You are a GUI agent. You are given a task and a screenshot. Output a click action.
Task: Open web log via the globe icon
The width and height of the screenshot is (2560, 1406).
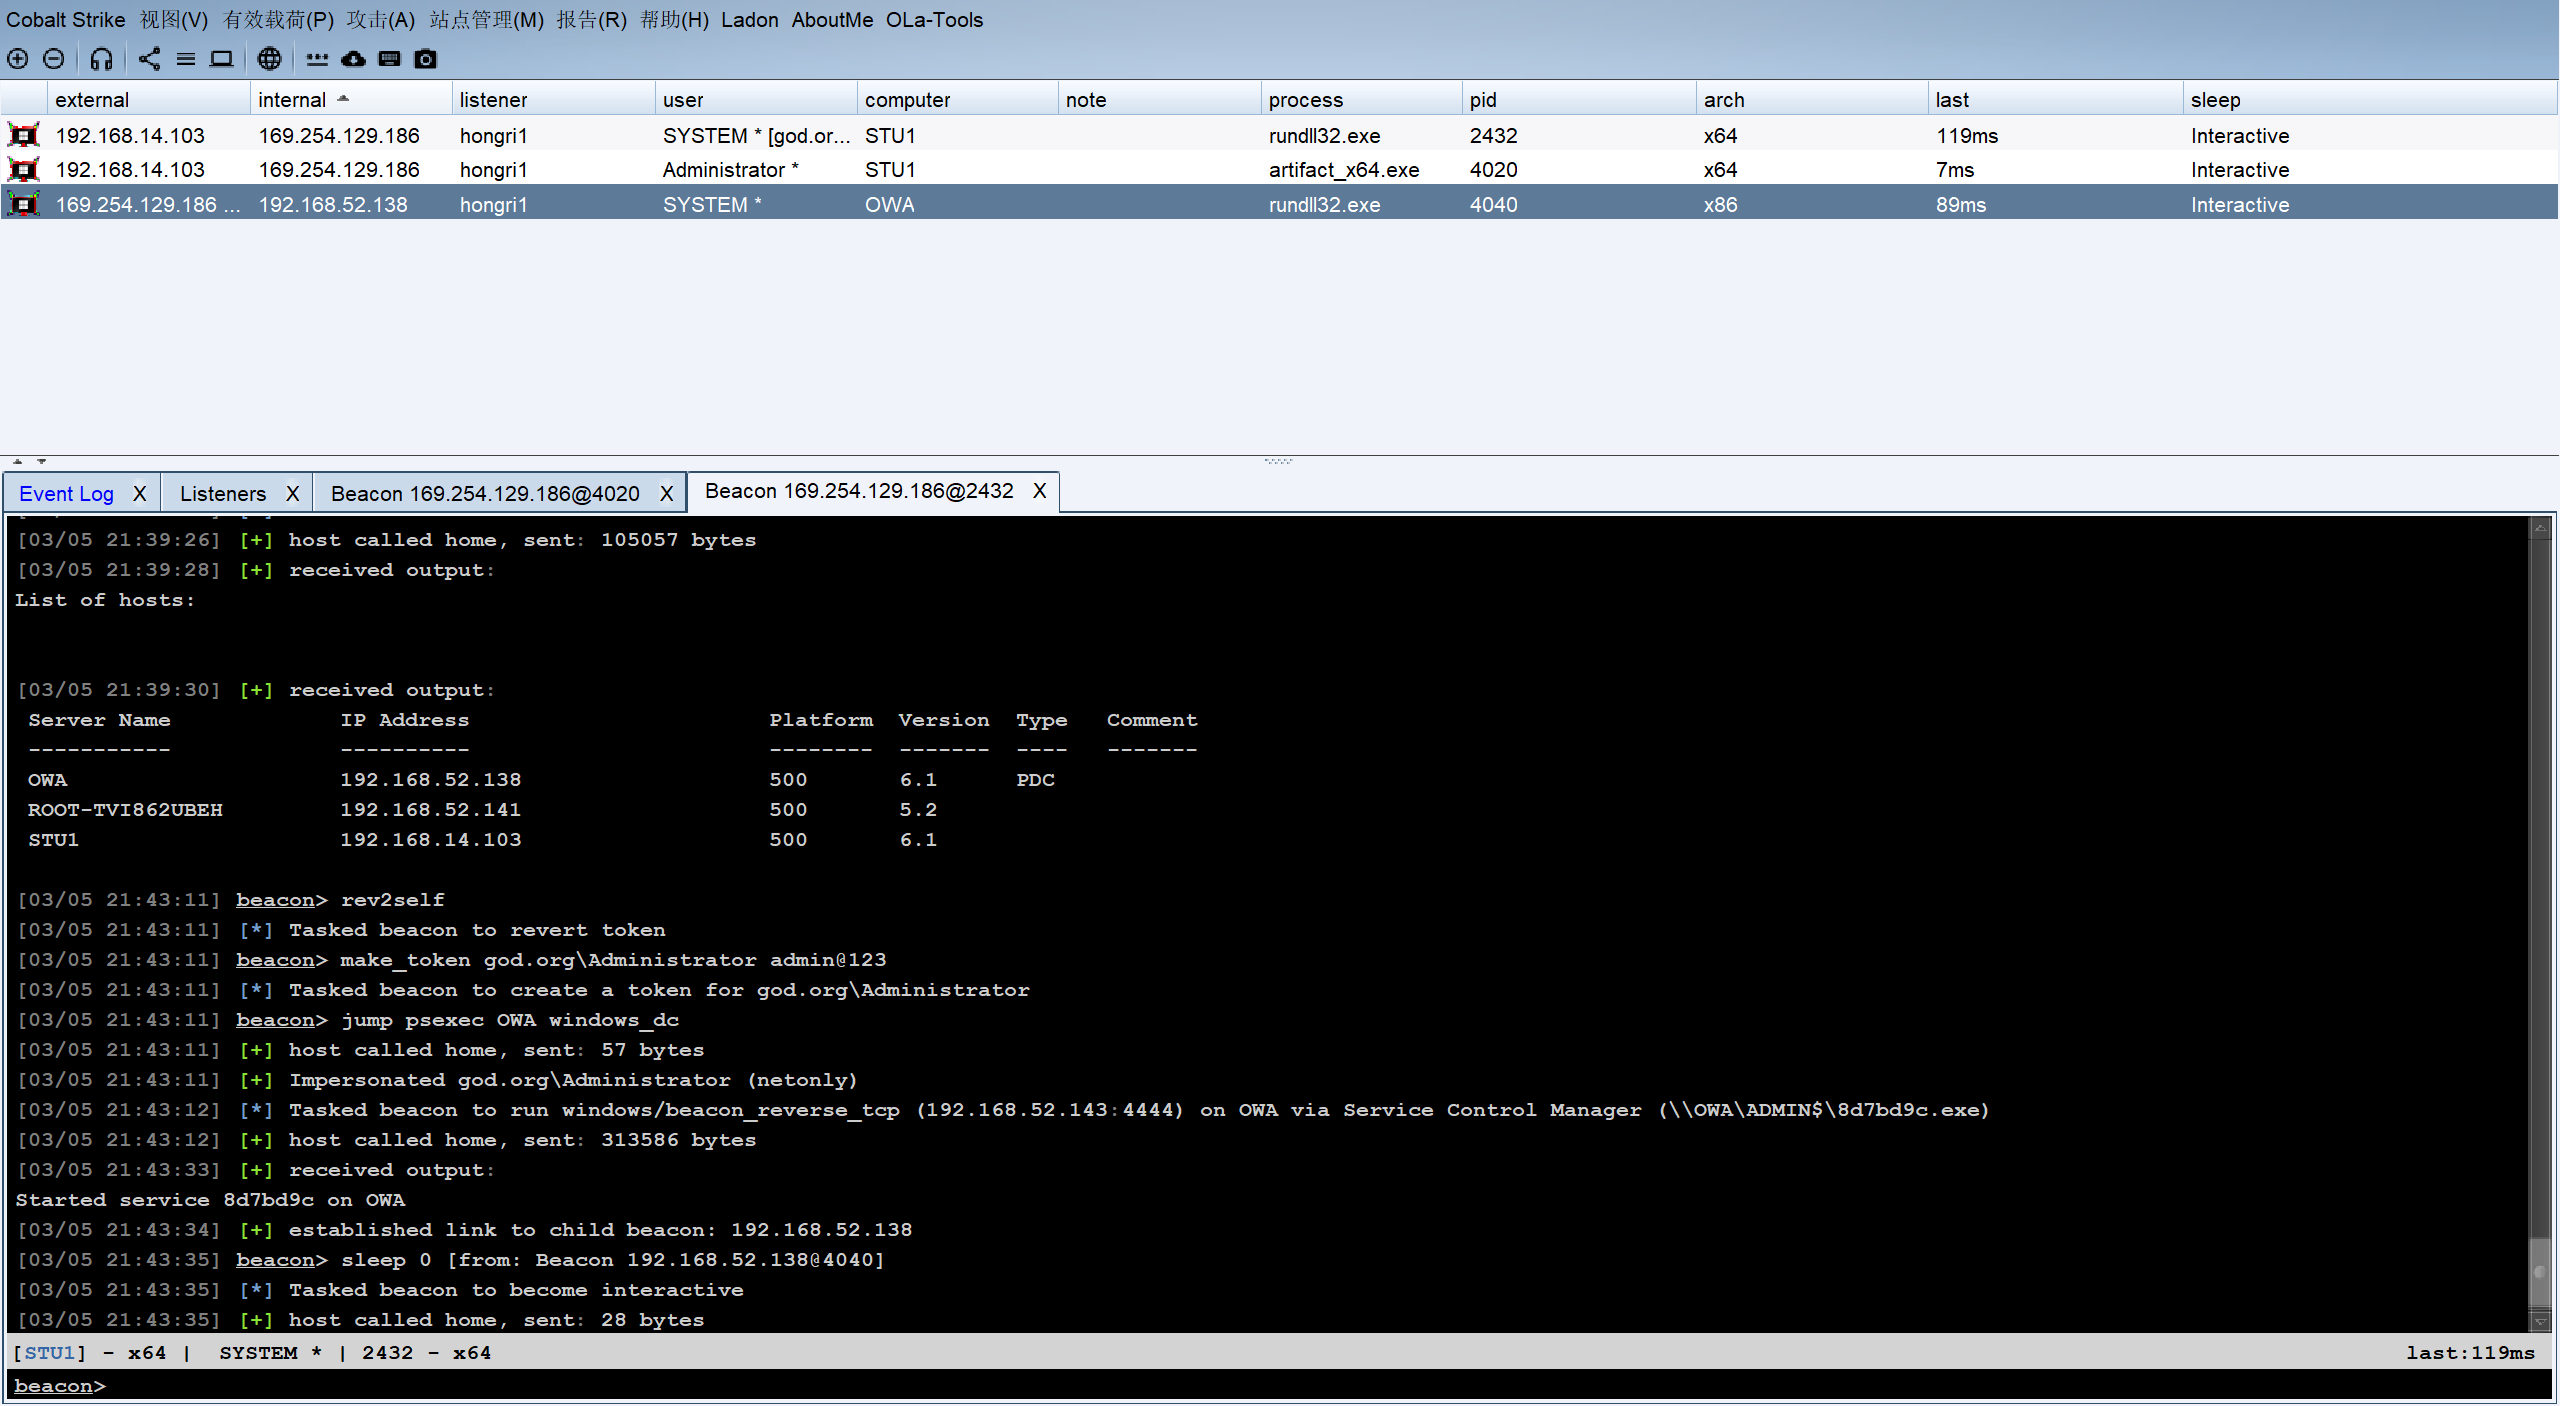[x=269, y=59]
